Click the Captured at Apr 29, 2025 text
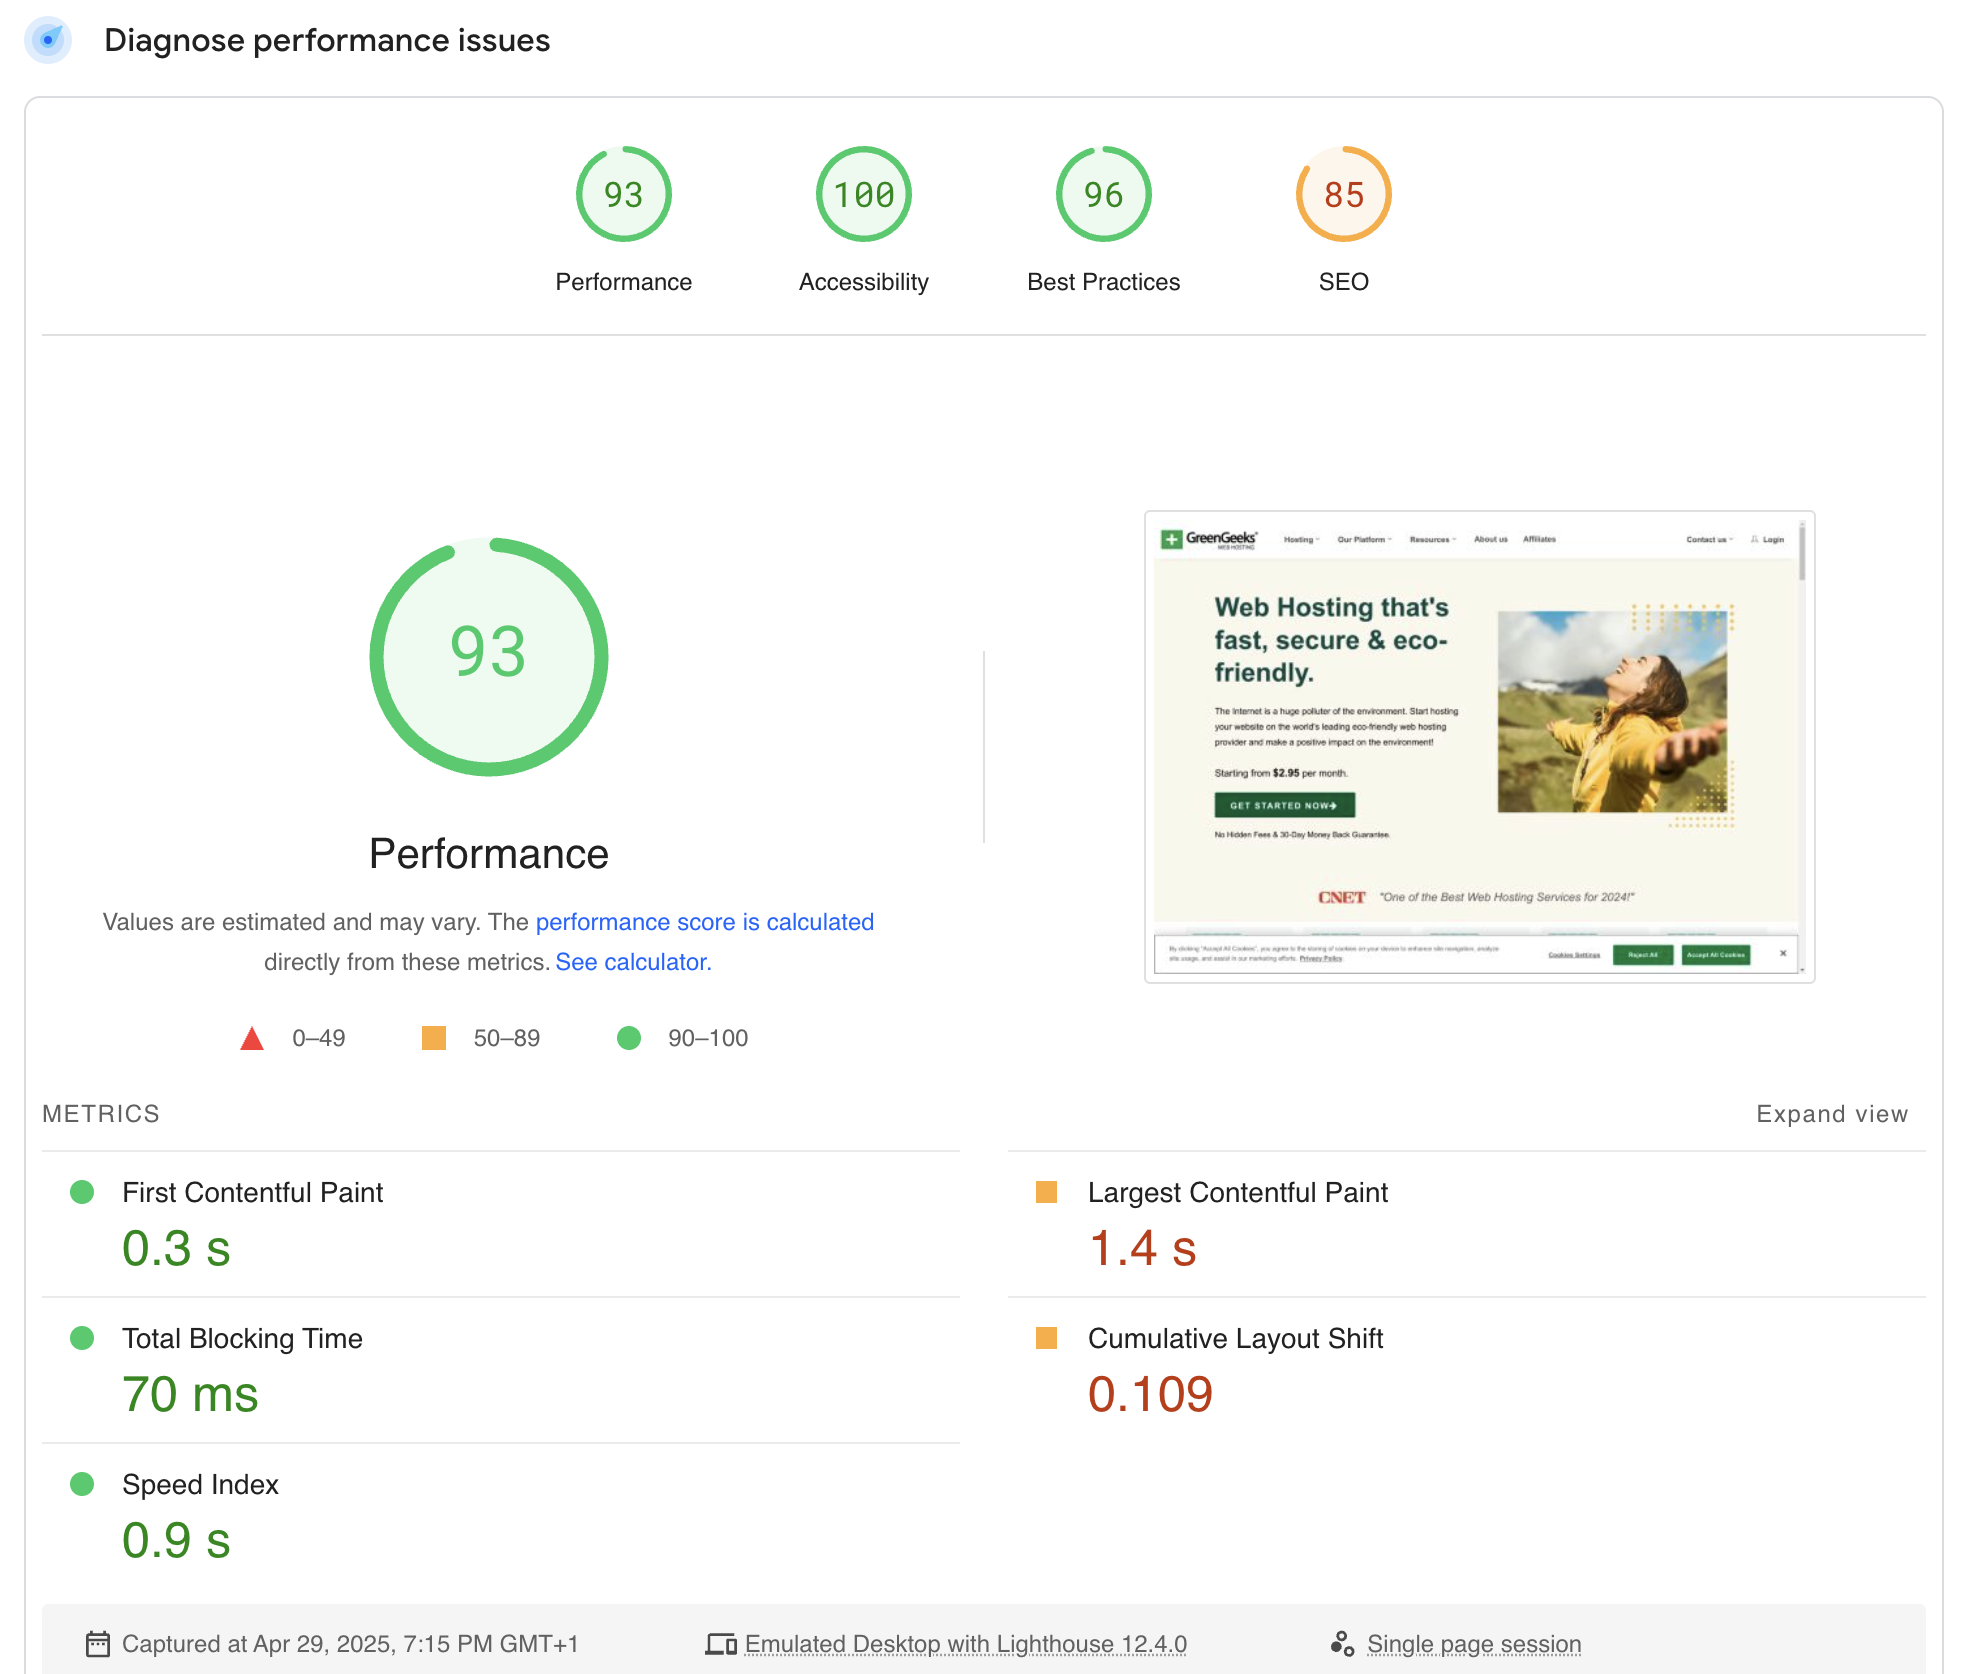The height and width of the screenshot is (1674, 1966). (350, 1644)
